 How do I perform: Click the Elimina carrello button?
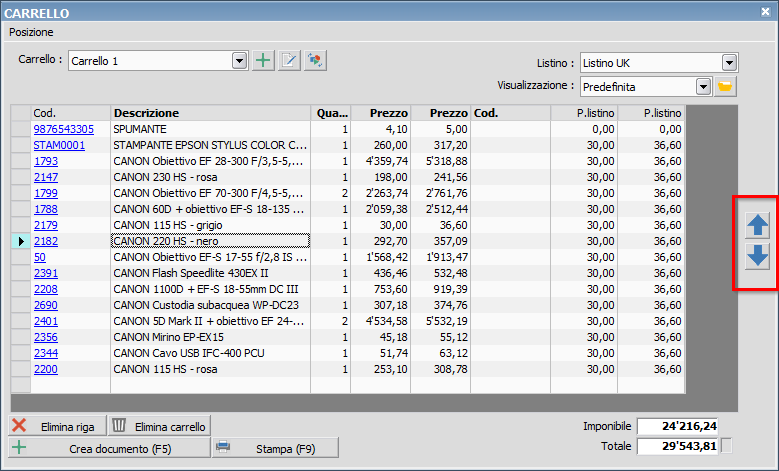(159, 426)
